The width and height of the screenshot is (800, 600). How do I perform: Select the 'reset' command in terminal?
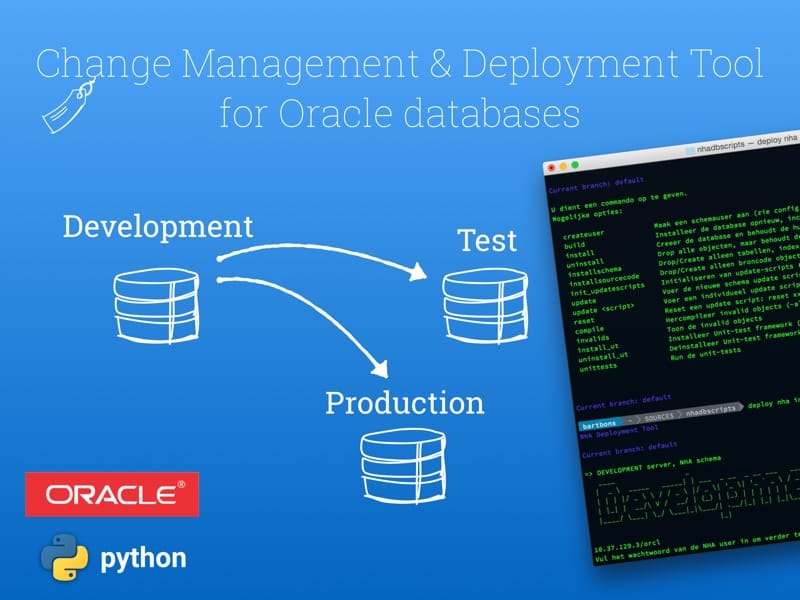[x=584, y=321]
